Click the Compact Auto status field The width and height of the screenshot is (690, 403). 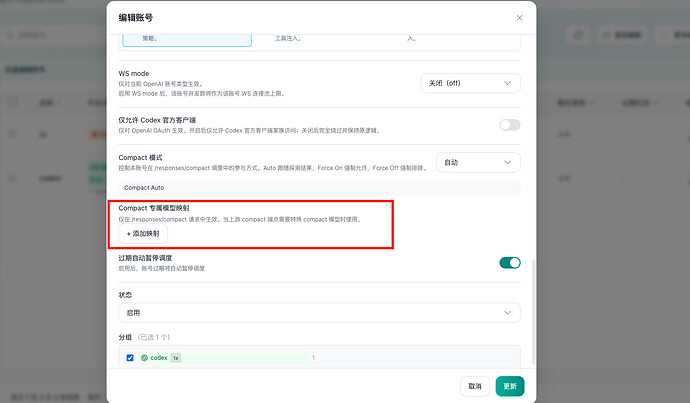coord(319,187)
